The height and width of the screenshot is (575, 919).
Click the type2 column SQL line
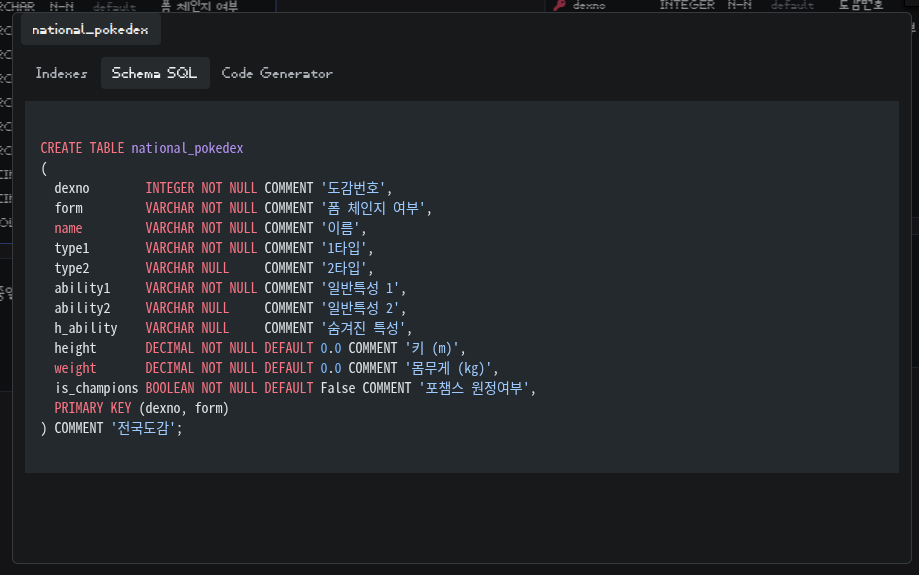tap(214, 268)
